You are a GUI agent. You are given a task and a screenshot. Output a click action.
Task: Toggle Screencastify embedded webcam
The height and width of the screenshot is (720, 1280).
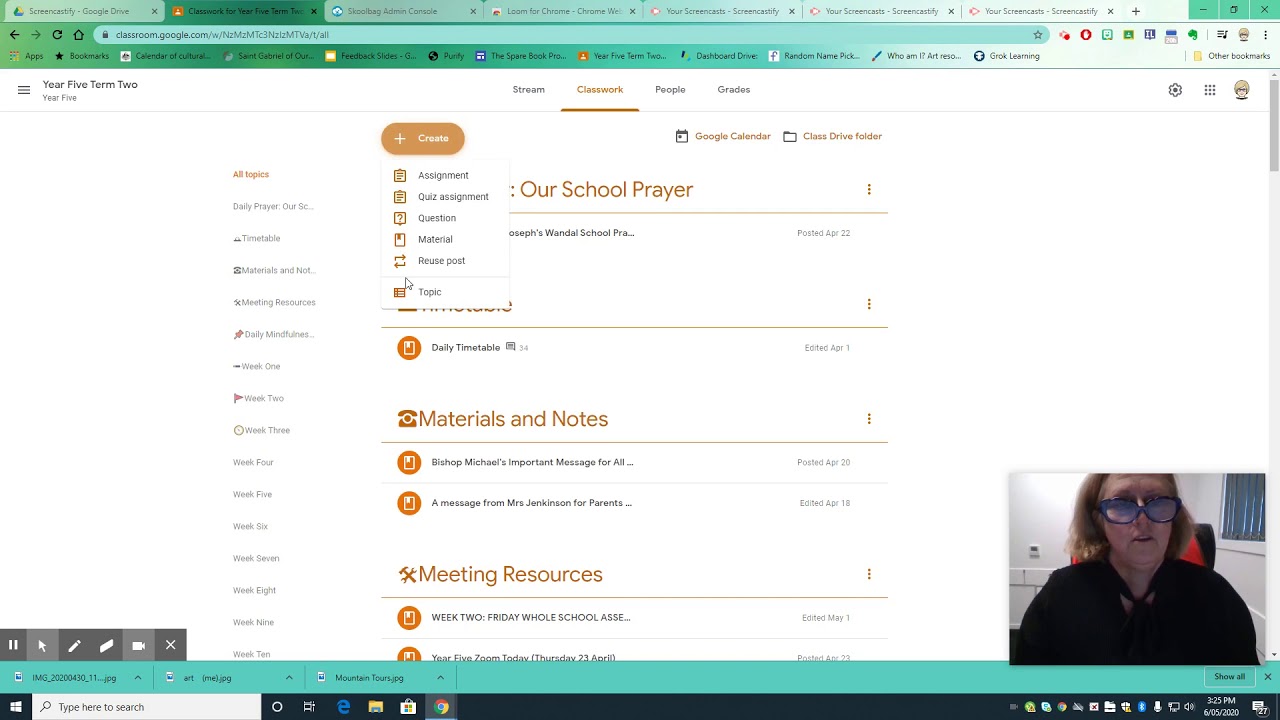pyautogui.click(x=138, y=646)
